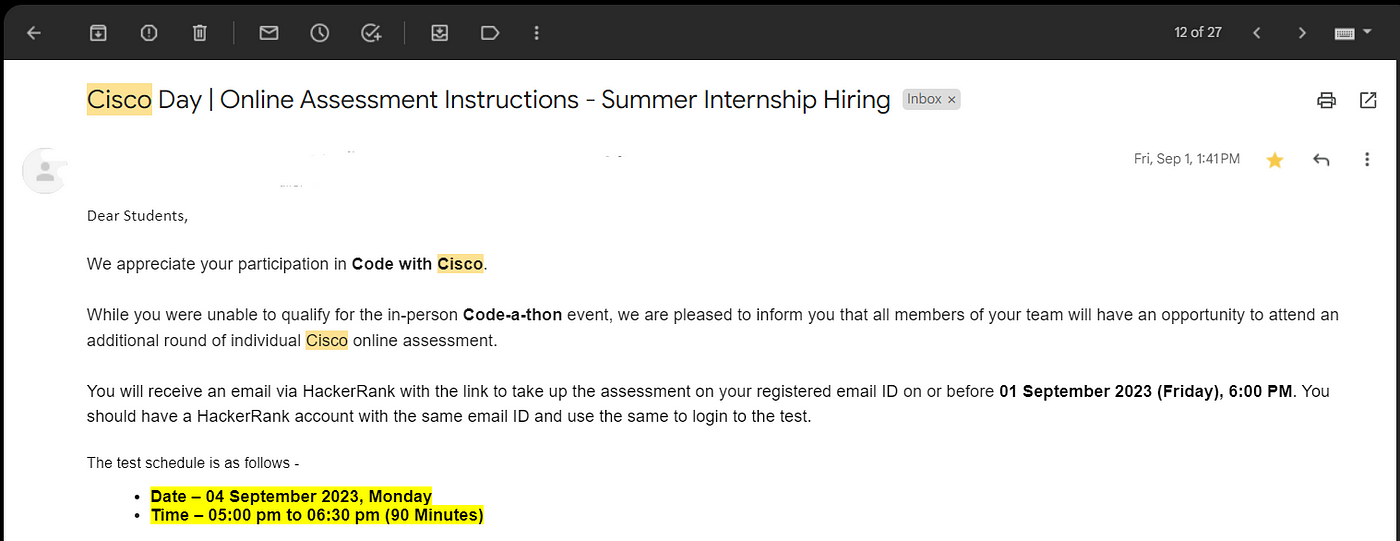Image resolution: width=1400 pixels, height=541 pixels.
Task: Reply to the message with the arrow icon
Action: [1321, 160]
